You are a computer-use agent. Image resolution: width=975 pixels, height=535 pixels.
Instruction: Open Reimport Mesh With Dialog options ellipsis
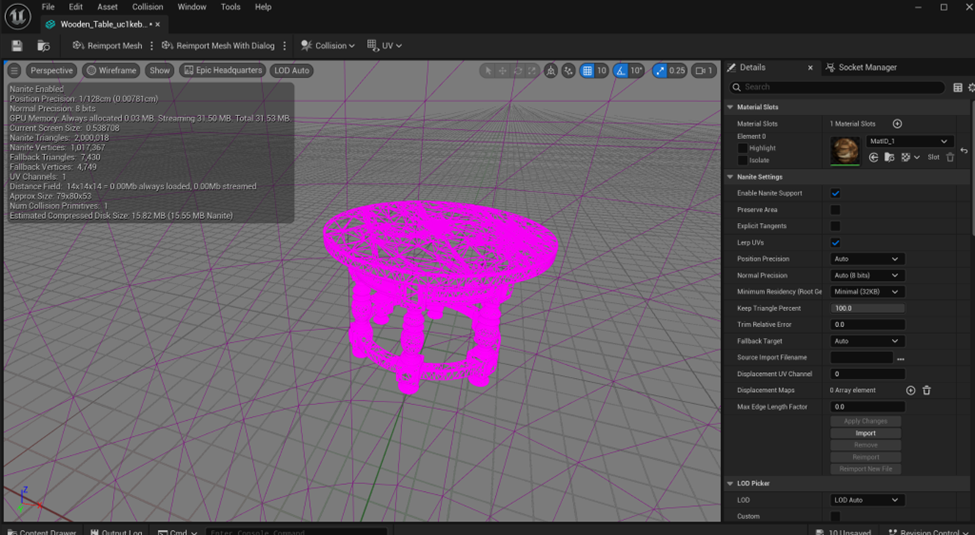click(x=285, y=45)
